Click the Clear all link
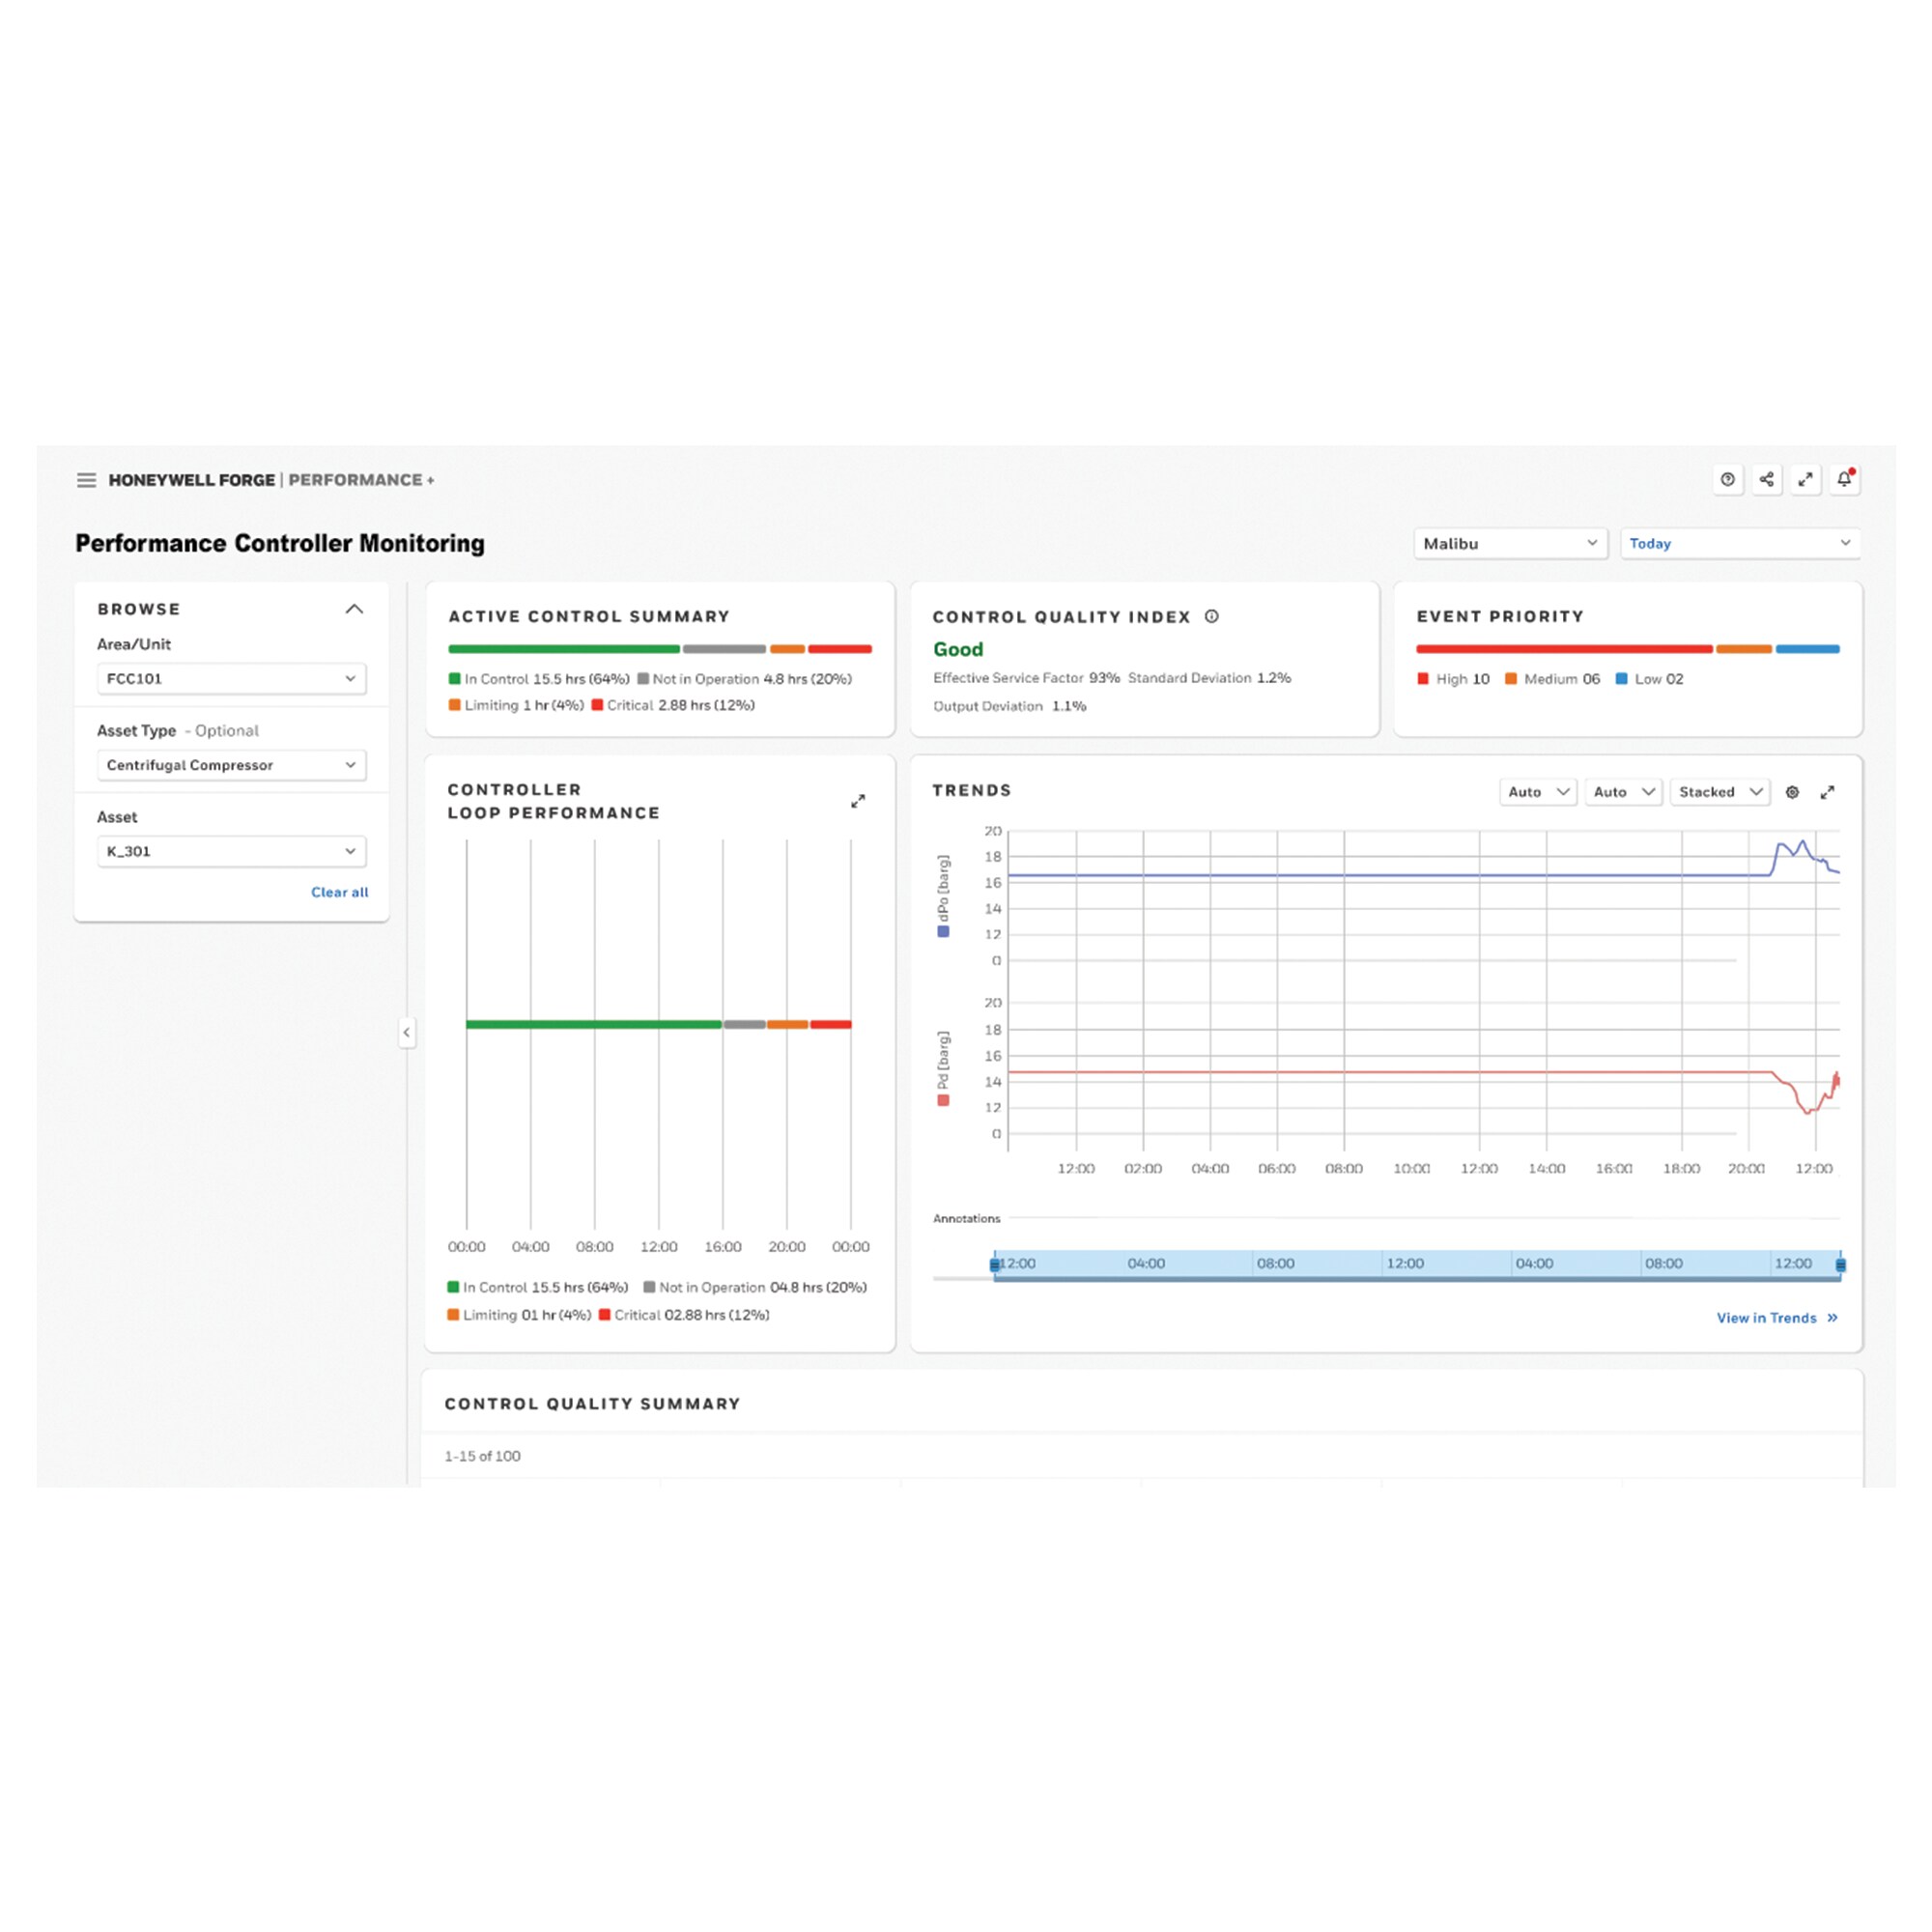The height and width of the screenshot is (1932, 1932). (339, 892)
